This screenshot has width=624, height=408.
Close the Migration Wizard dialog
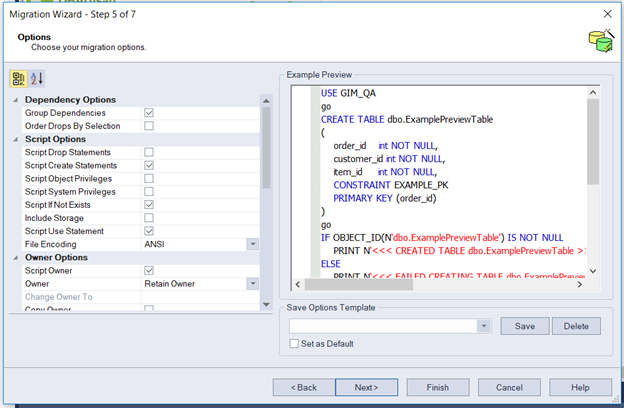coord(607,14)
